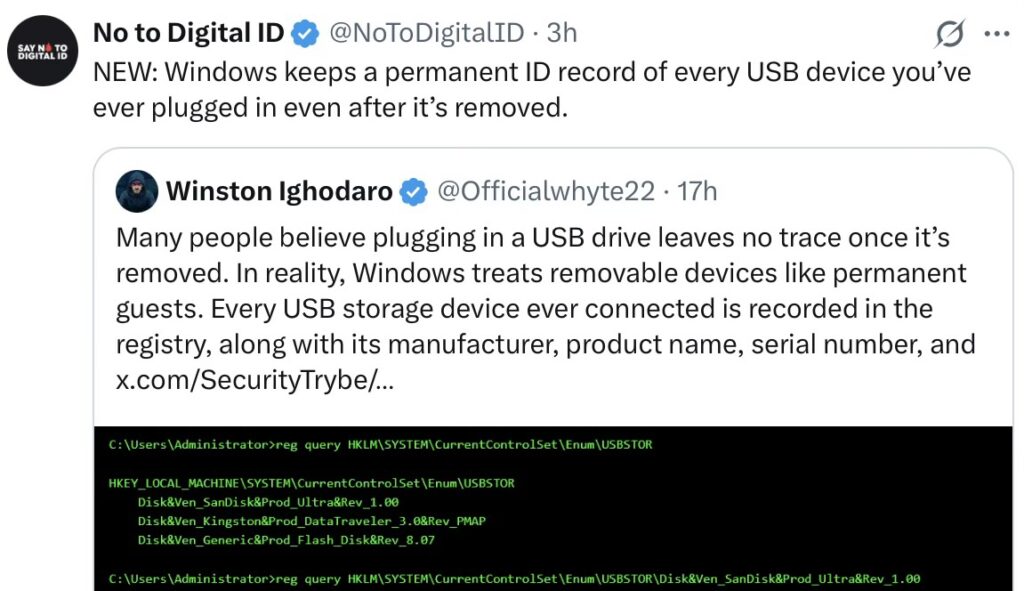Click the first reg query command line
1024x591 pixels.
pos(380,444)
